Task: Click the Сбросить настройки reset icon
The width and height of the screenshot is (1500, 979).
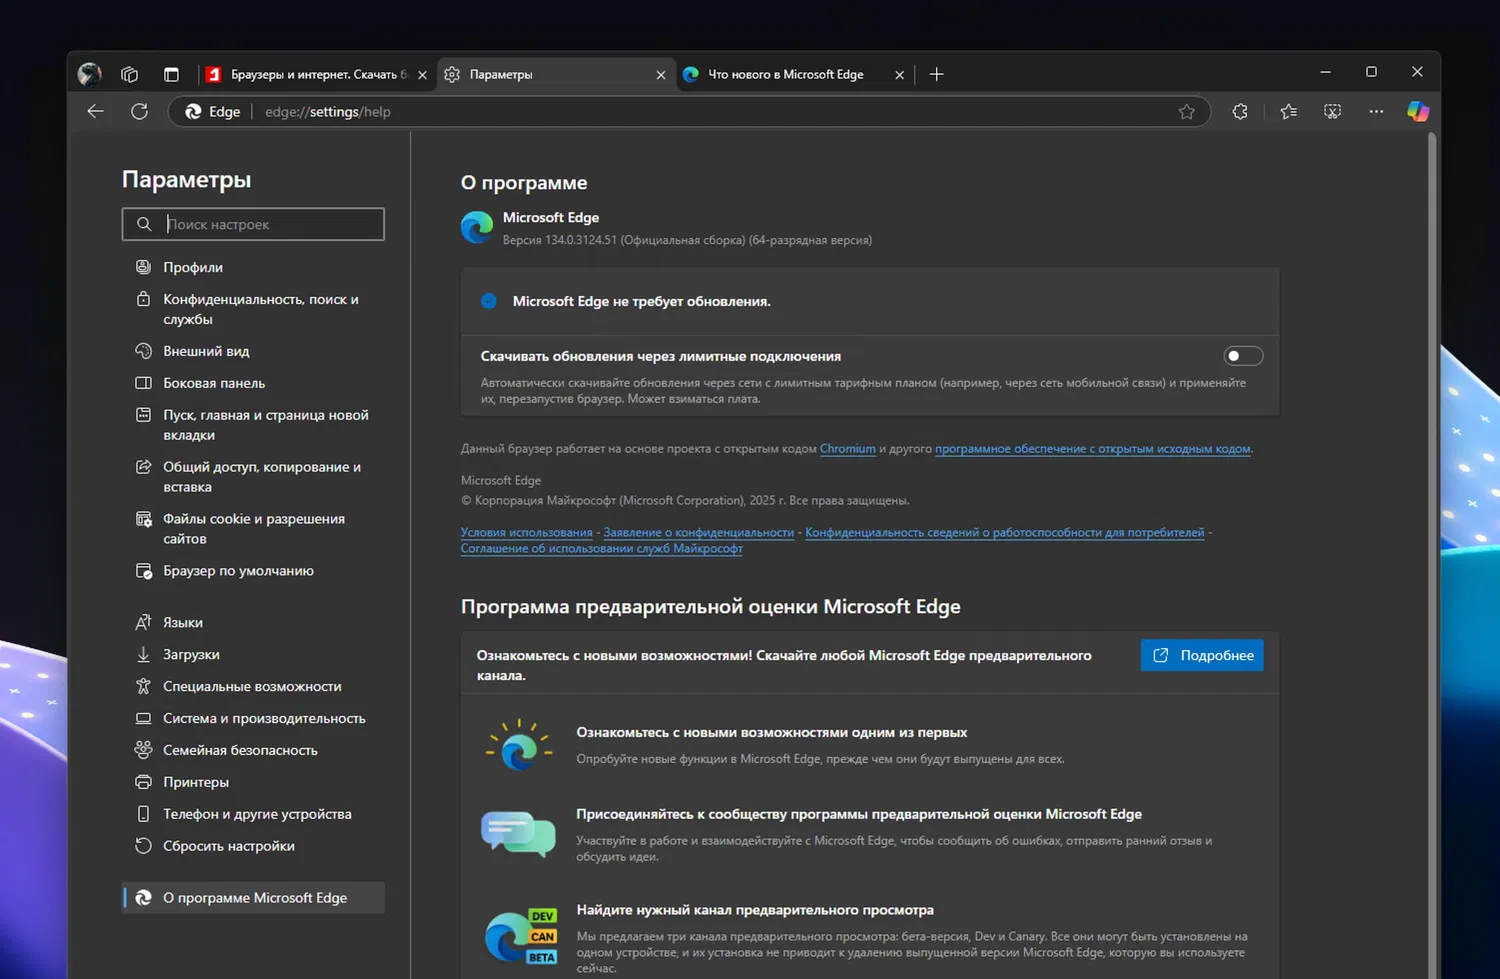Action: (x=143, y=846)
